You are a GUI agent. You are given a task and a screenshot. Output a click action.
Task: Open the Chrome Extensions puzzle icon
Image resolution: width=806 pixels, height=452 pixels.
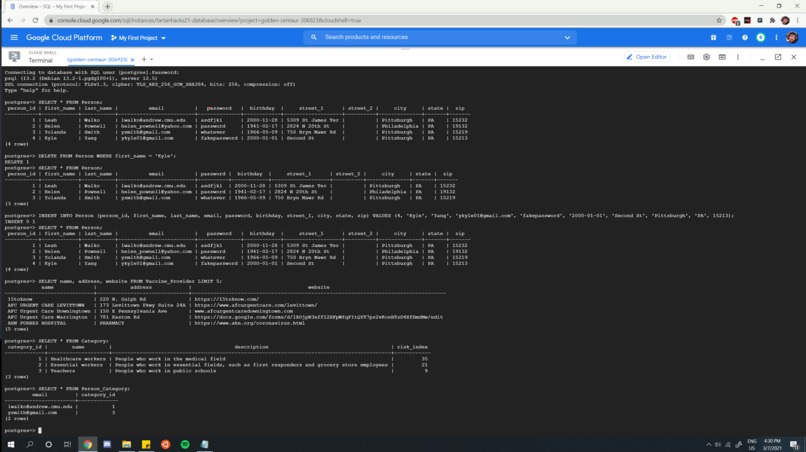click(x=772, y=21)
